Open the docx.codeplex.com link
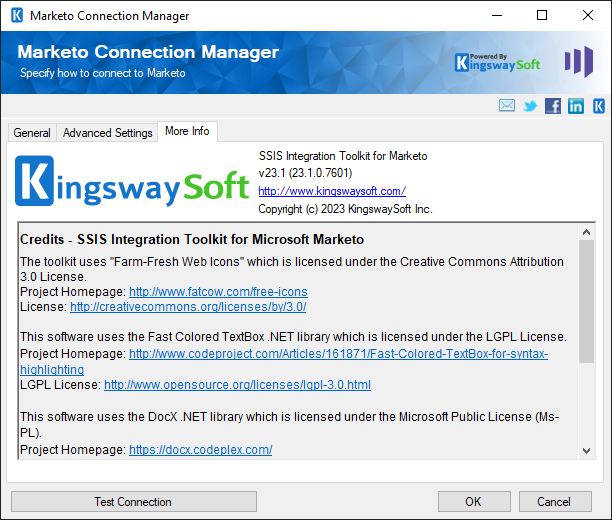The height and width of the screenshot is (520, 612). click(201, 450)
